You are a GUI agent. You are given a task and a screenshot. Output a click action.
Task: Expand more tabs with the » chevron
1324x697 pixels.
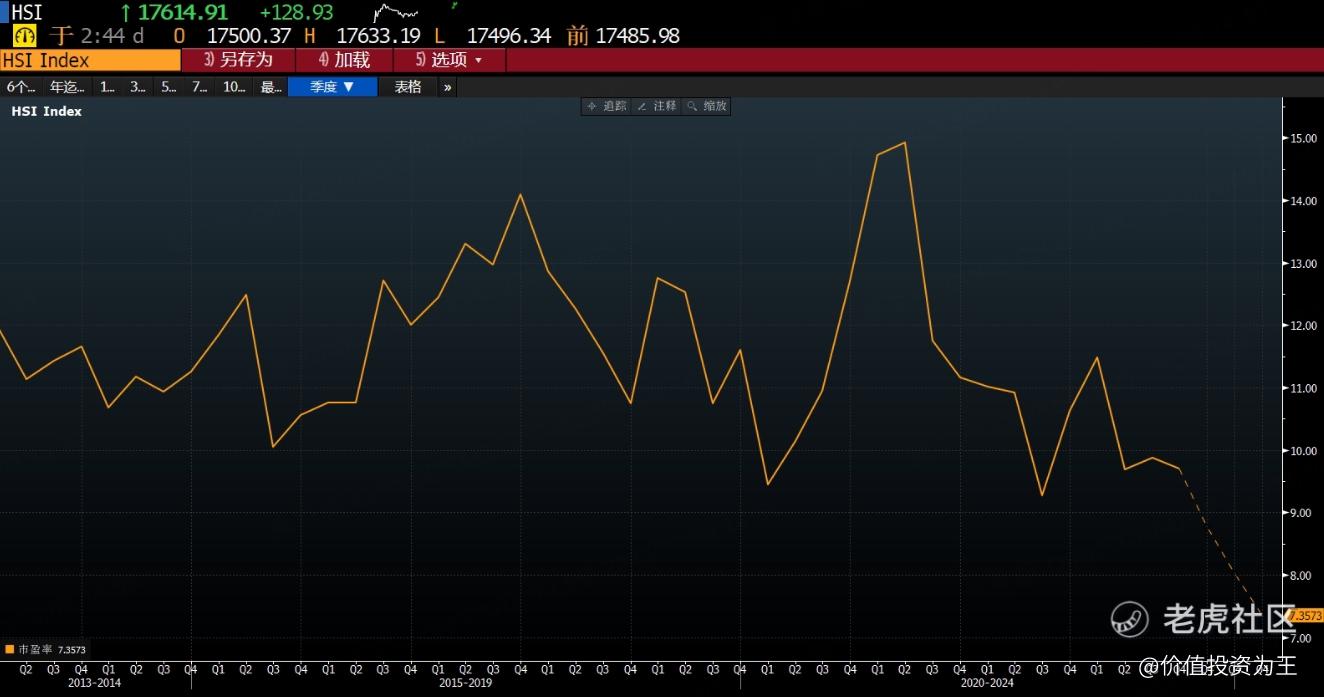(x=447, y=87)
